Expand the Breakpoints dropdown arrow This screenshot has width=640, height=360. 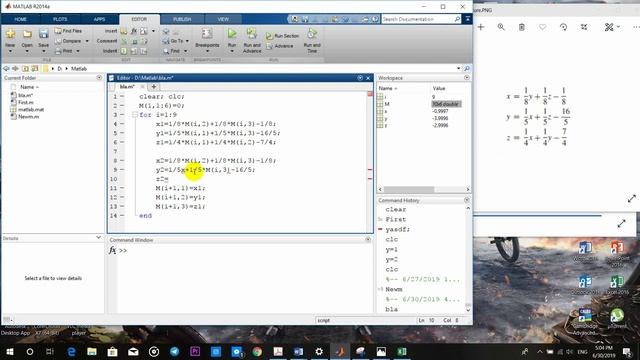207,51
